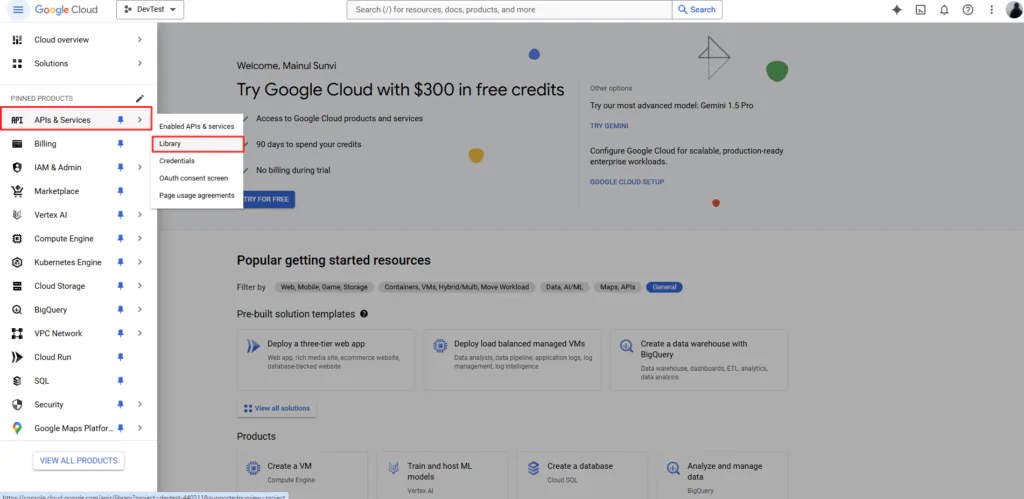The image size is (1024, 499).
Task: Focus the resources search field
Action: (509, 10)
